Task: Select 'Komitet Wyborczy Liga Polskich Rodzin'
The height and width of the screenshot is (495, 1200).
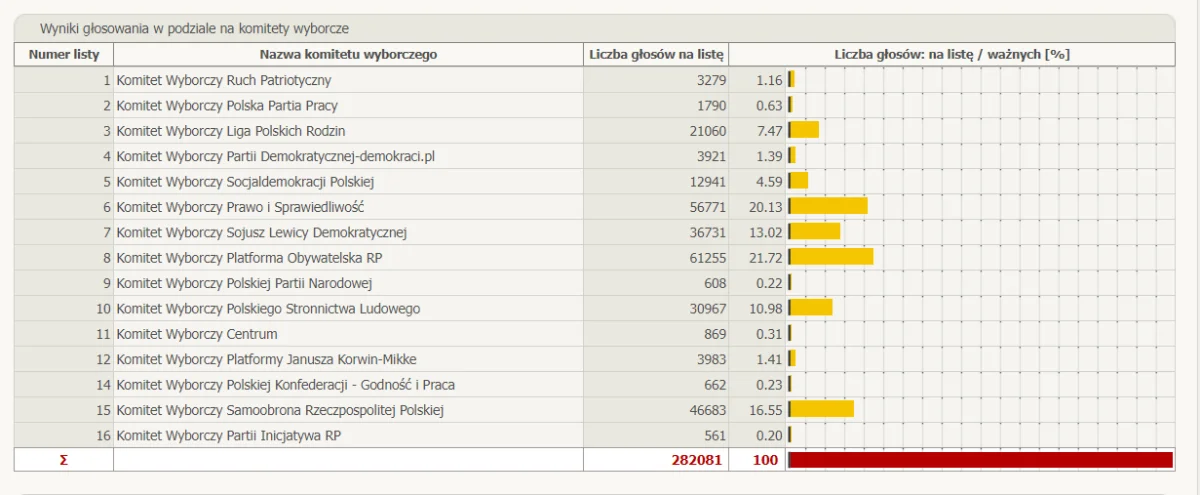Action: (x=231, y=131)
